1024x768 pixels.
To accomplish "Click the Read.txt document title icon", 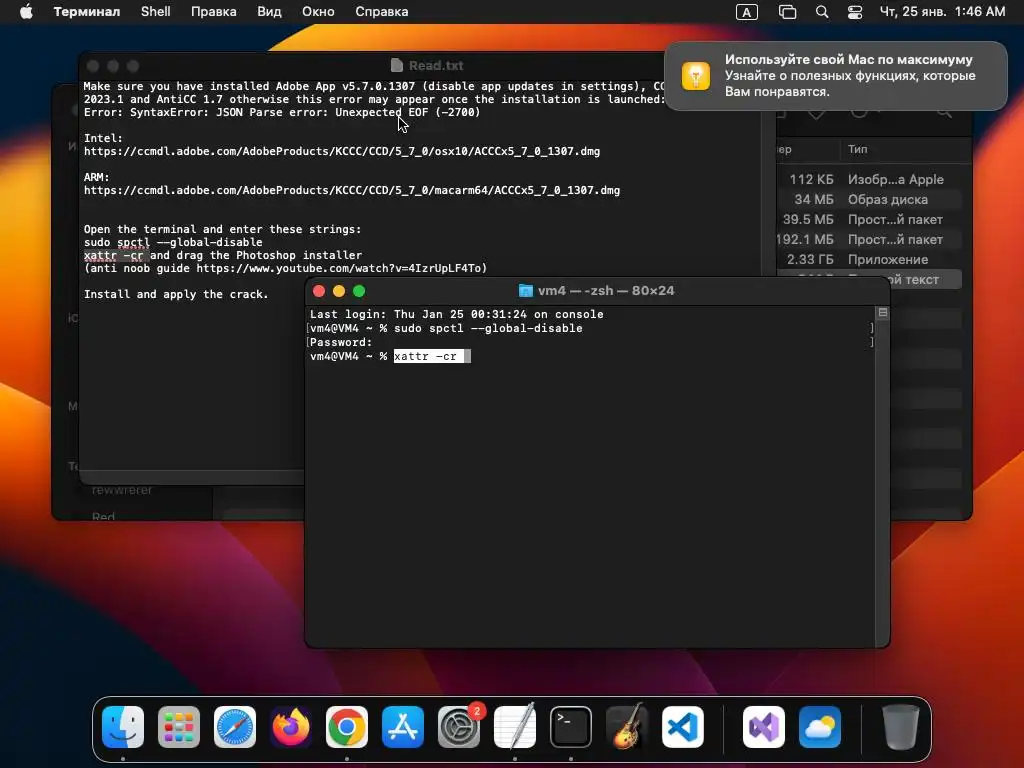I will 396,65.
